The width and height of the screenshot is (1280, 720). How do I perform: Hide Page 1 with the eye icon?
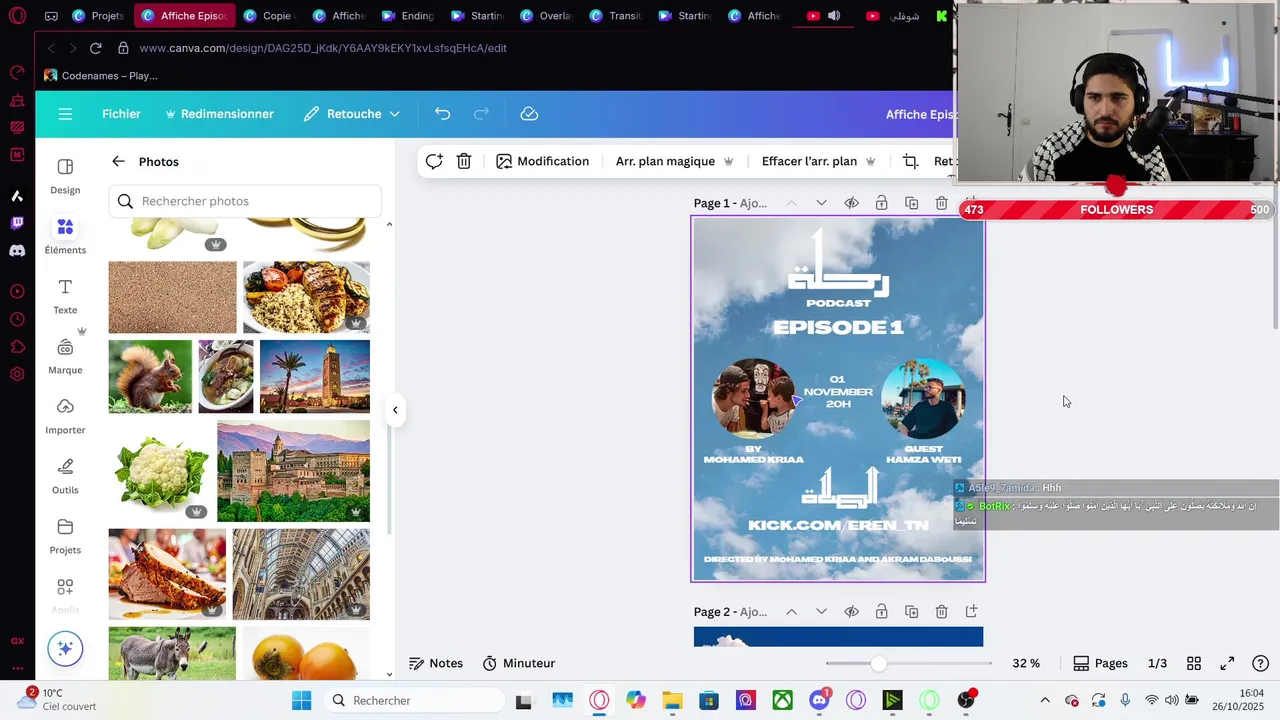pyautogui.click(x=851, y=203)
